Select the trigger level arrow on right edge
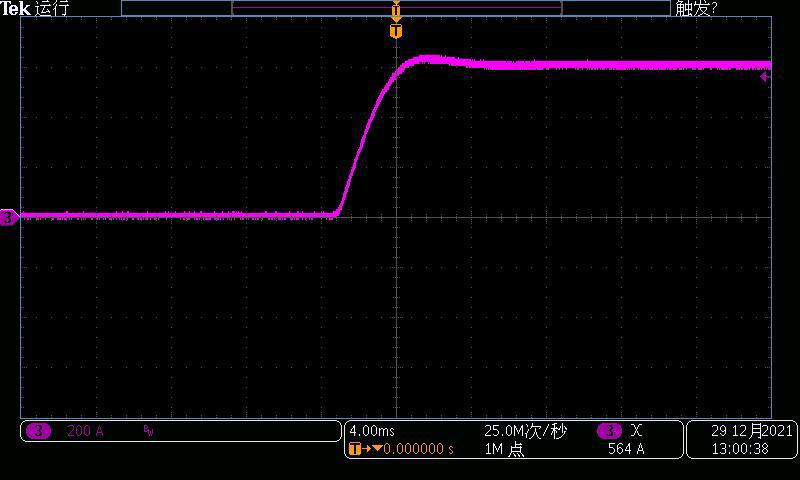 click(765, 76)
